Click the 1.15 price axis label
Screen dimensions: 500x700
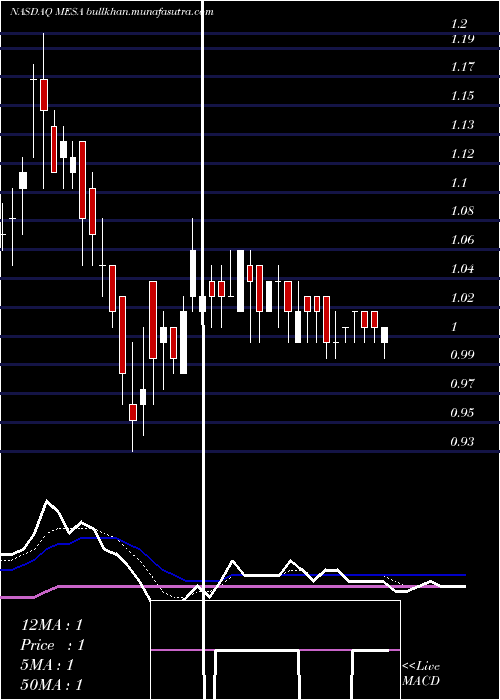tap(462, 96)
